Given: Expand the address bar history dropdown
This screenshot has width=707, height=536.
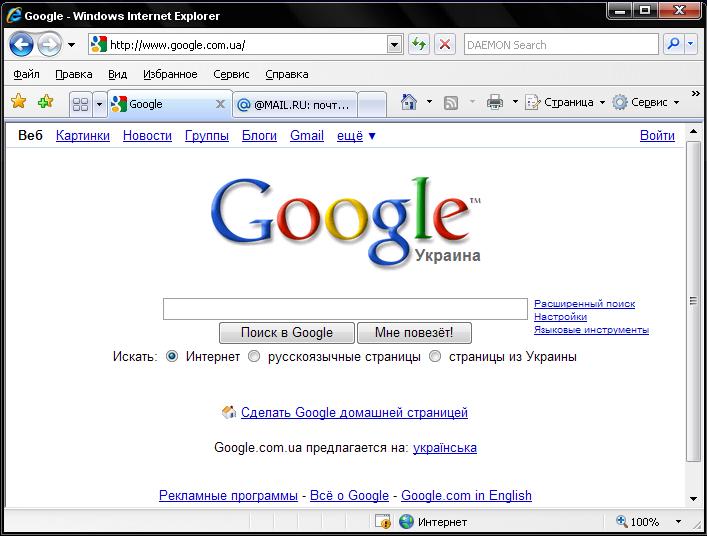Looking at the screenshot, I should click(395, 45).
